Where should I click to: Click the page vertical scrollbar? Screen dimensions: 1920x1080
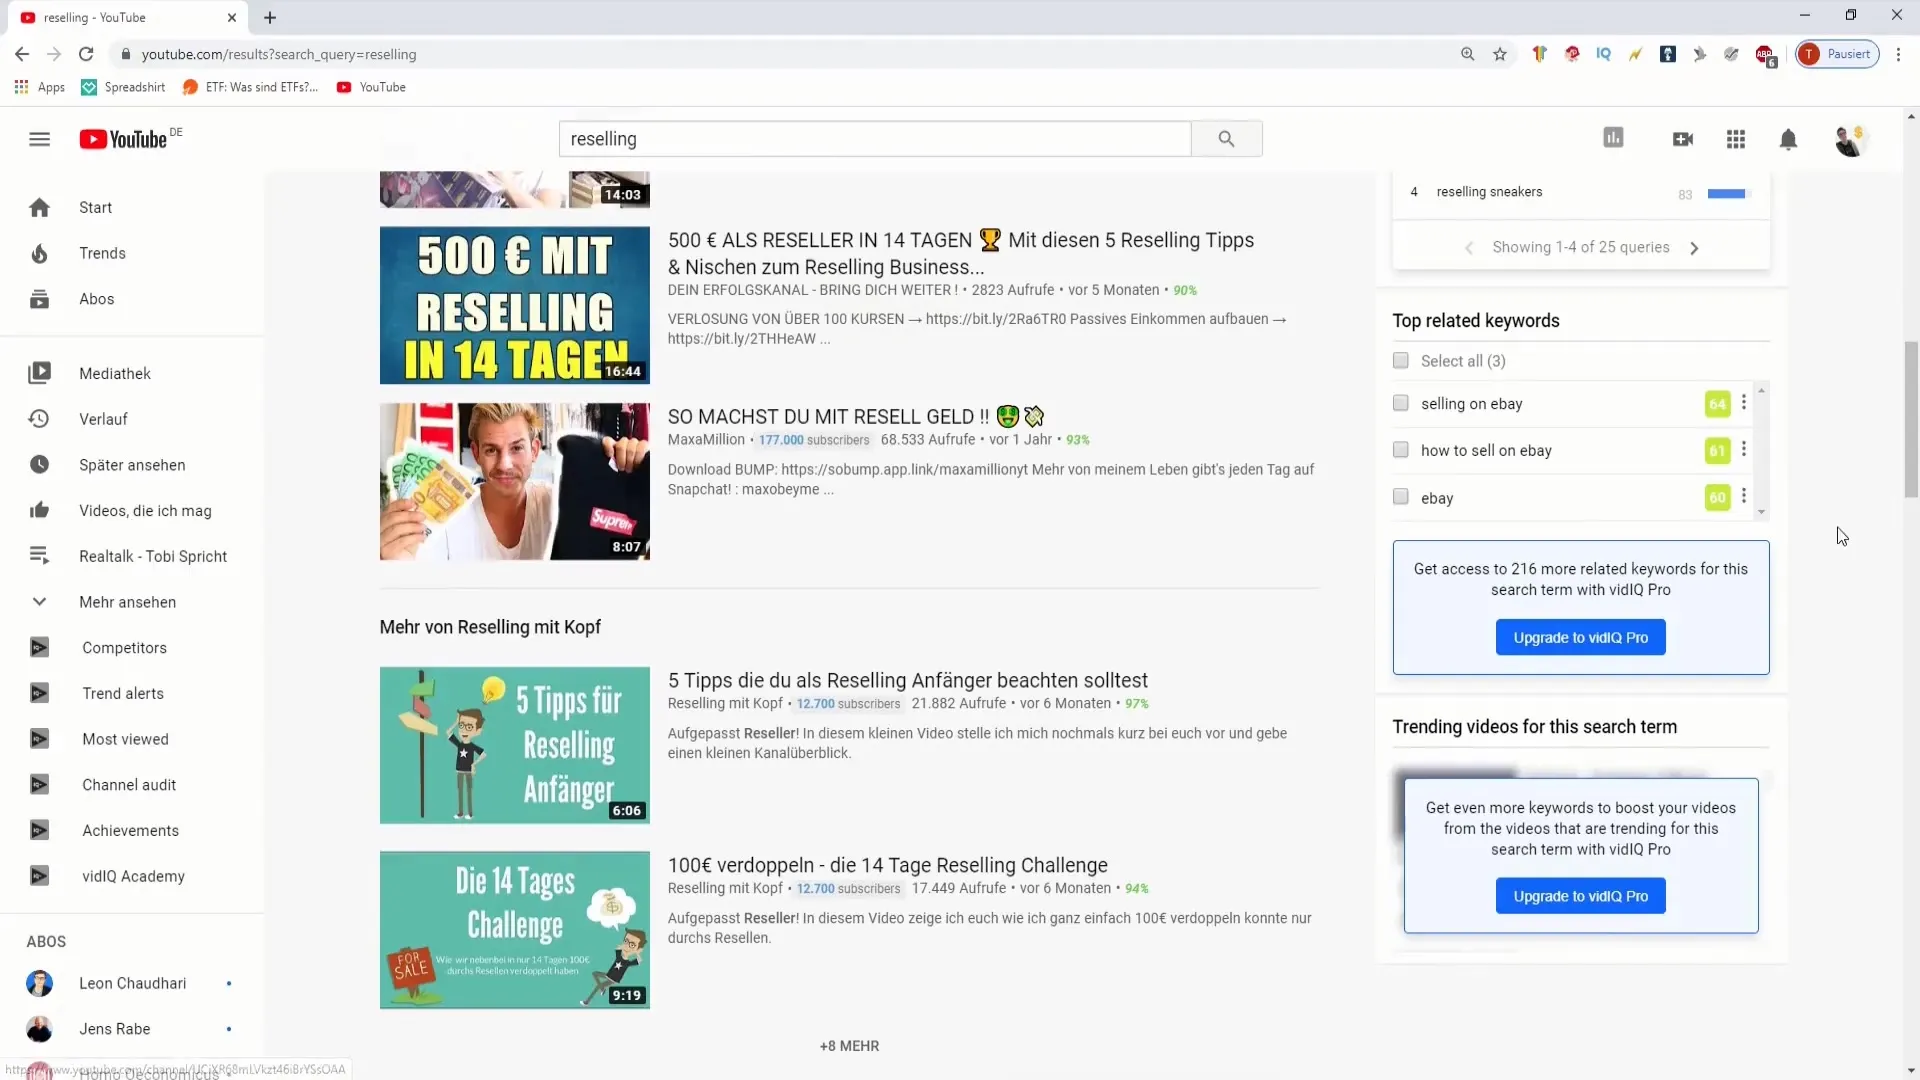click(1911, 419)
